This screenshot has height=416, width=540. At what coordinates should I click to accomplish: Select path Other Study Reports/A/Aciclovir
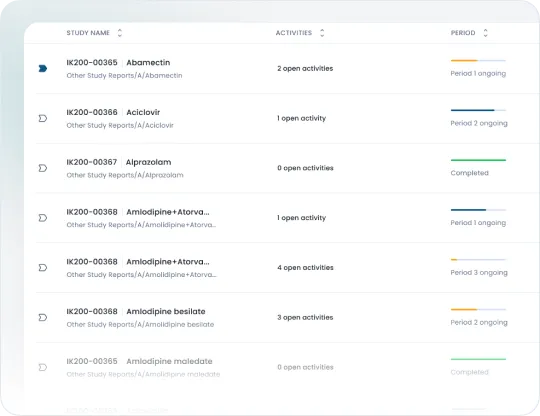click(120, 125)
